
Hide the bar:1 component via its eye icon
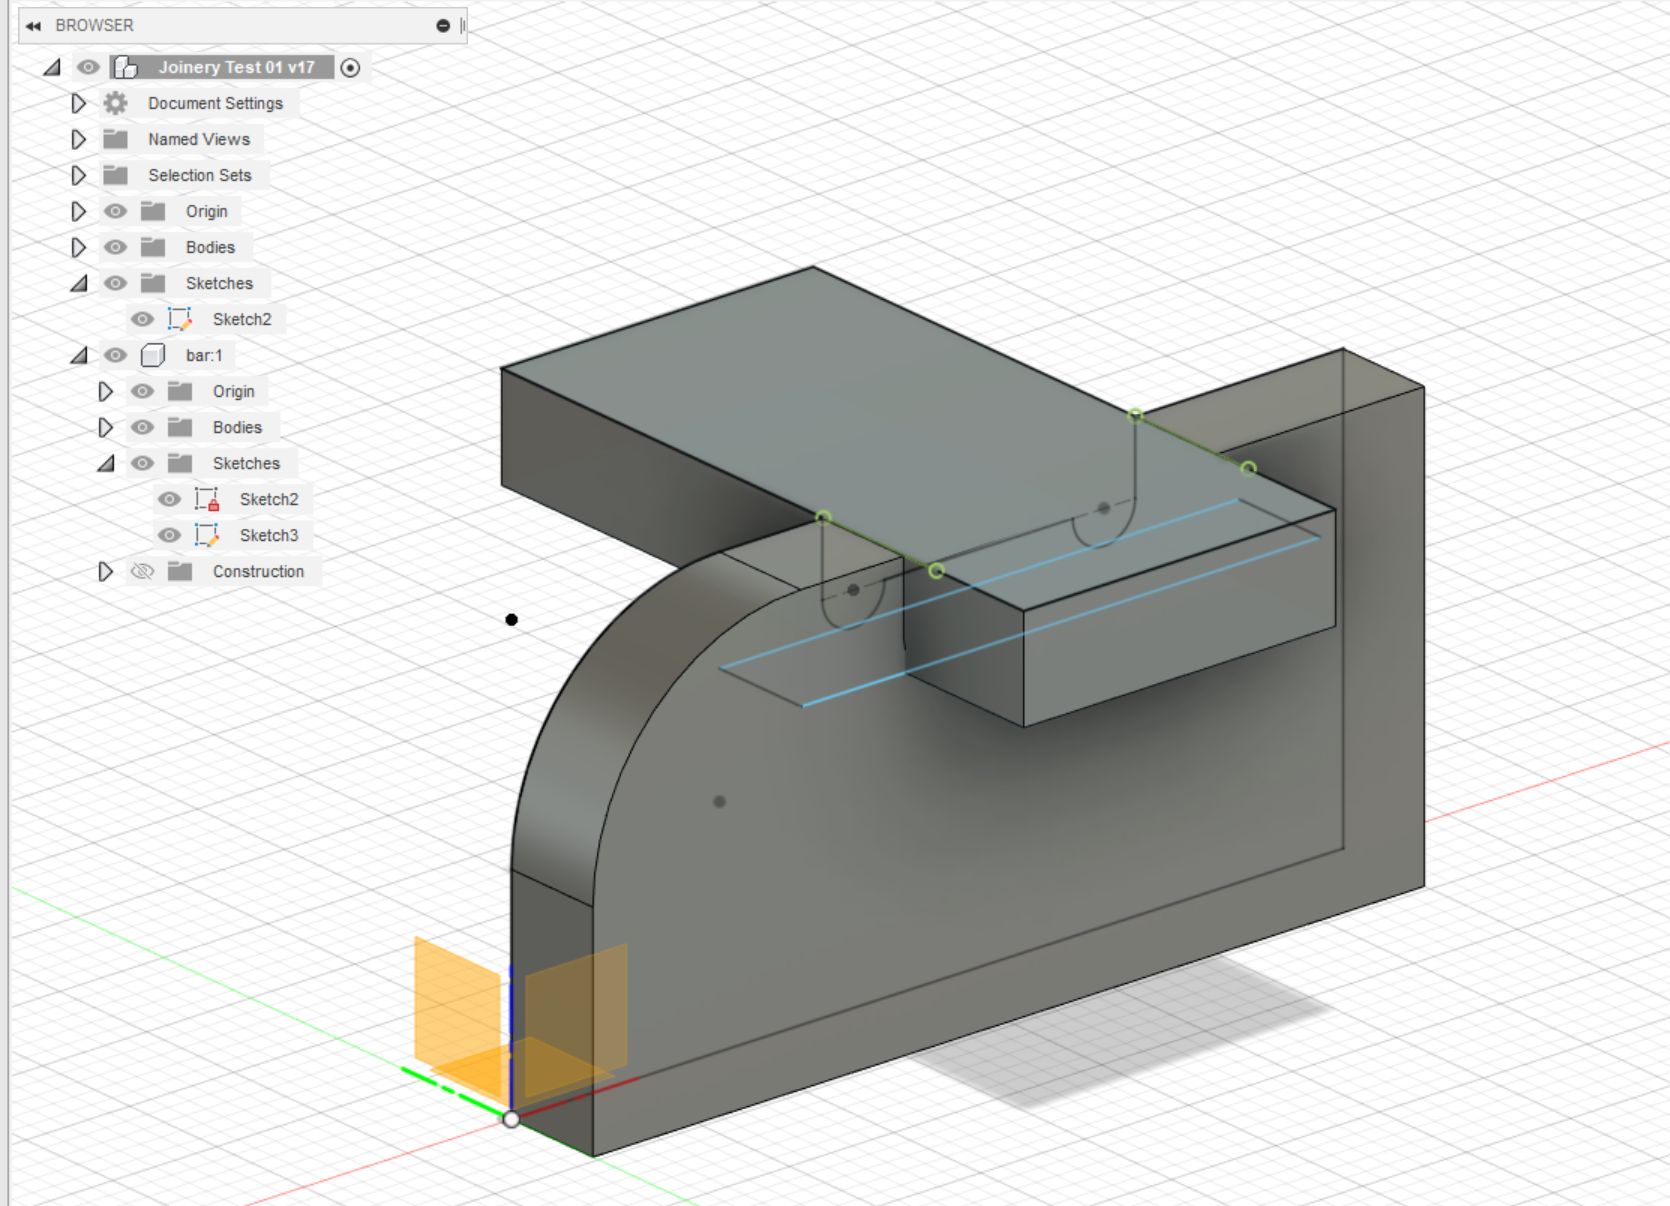tap(116, 355)
